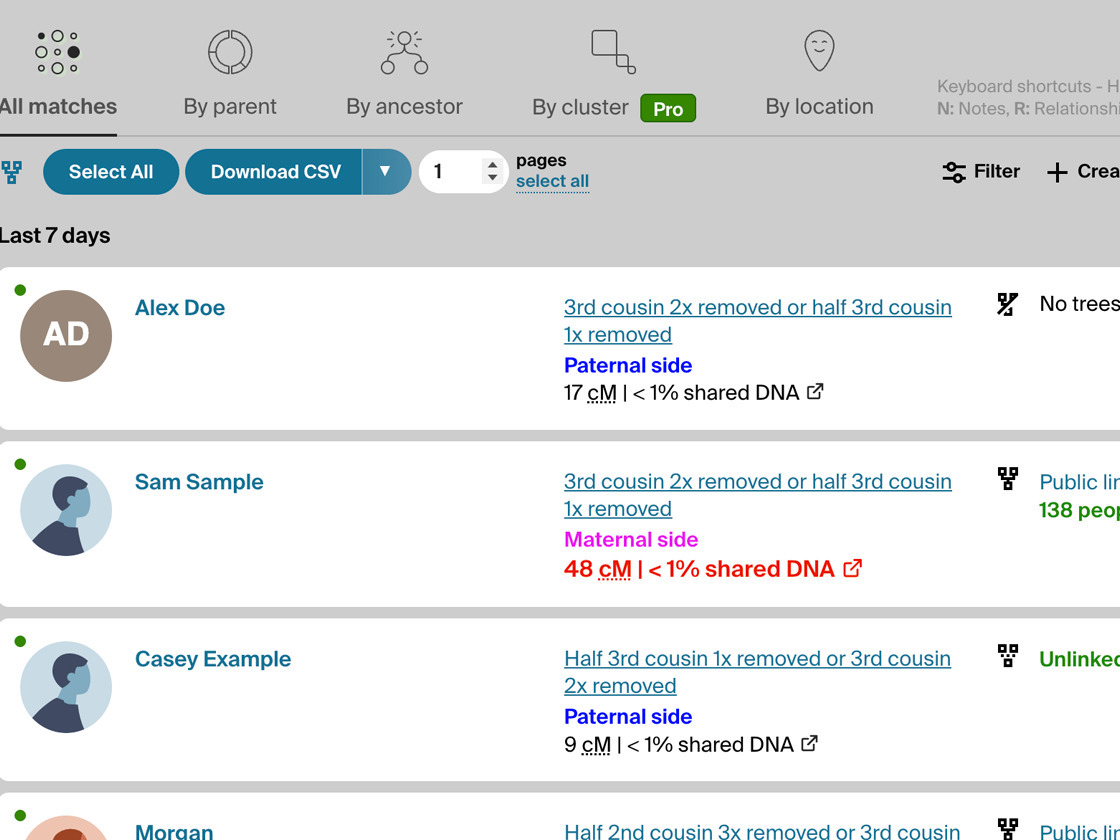Image resolution: width=1120 pixels, height=840 pixels.
Task: Click the tree icon left of Select All
Action: [11, 172]
